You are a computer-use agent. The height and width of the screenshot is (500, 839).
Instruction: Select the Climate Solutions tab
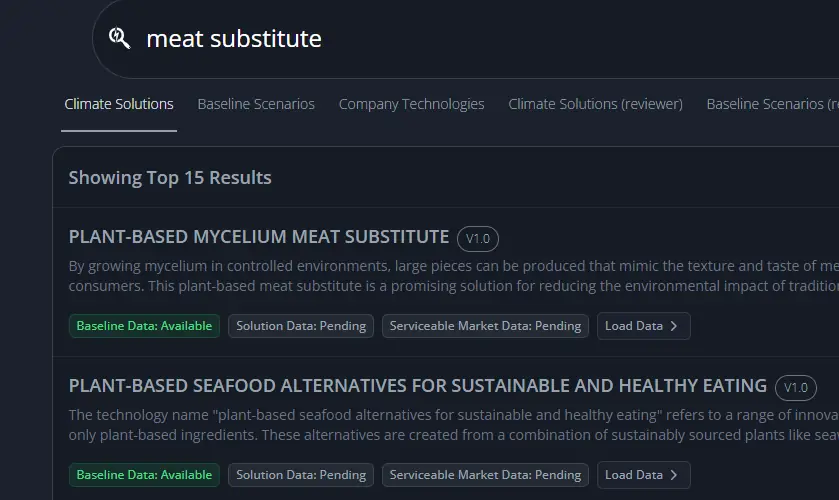click(119, 104)
